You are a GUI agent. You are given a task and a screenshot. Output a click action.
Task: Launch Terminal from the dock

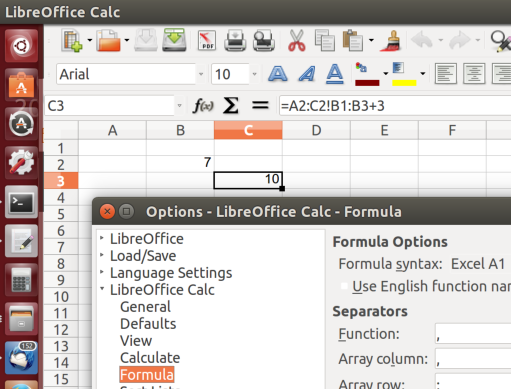21,202
